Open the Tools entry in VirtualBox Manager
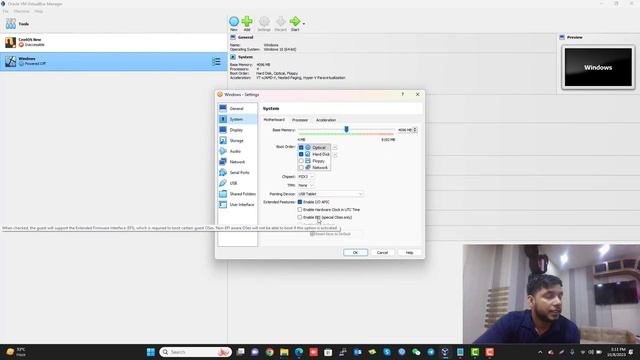Viewport: 640px width, 360px height. pos(113,24)
